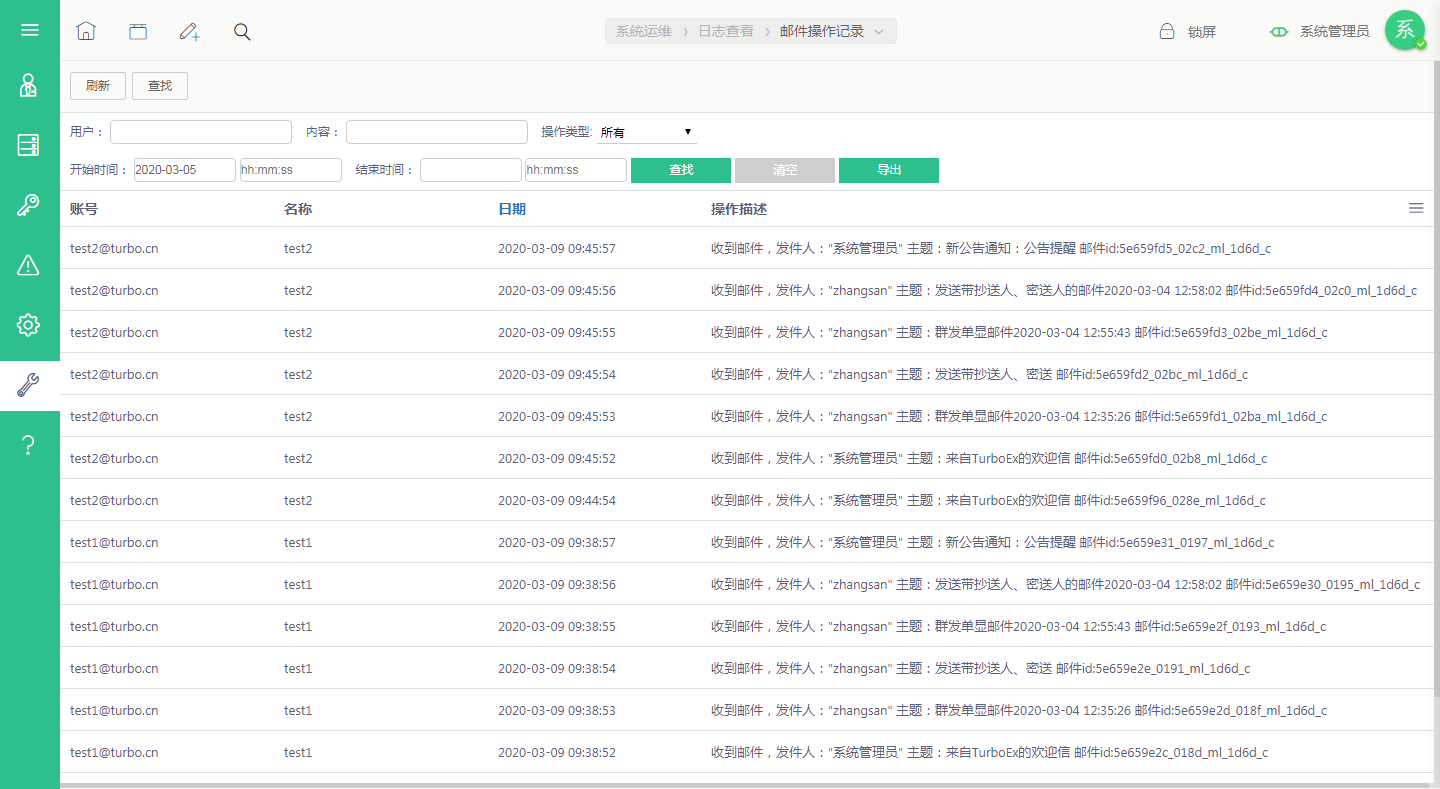Sort by the 账号 column header
The image size is (1440, 789).
tap(84, 209)
